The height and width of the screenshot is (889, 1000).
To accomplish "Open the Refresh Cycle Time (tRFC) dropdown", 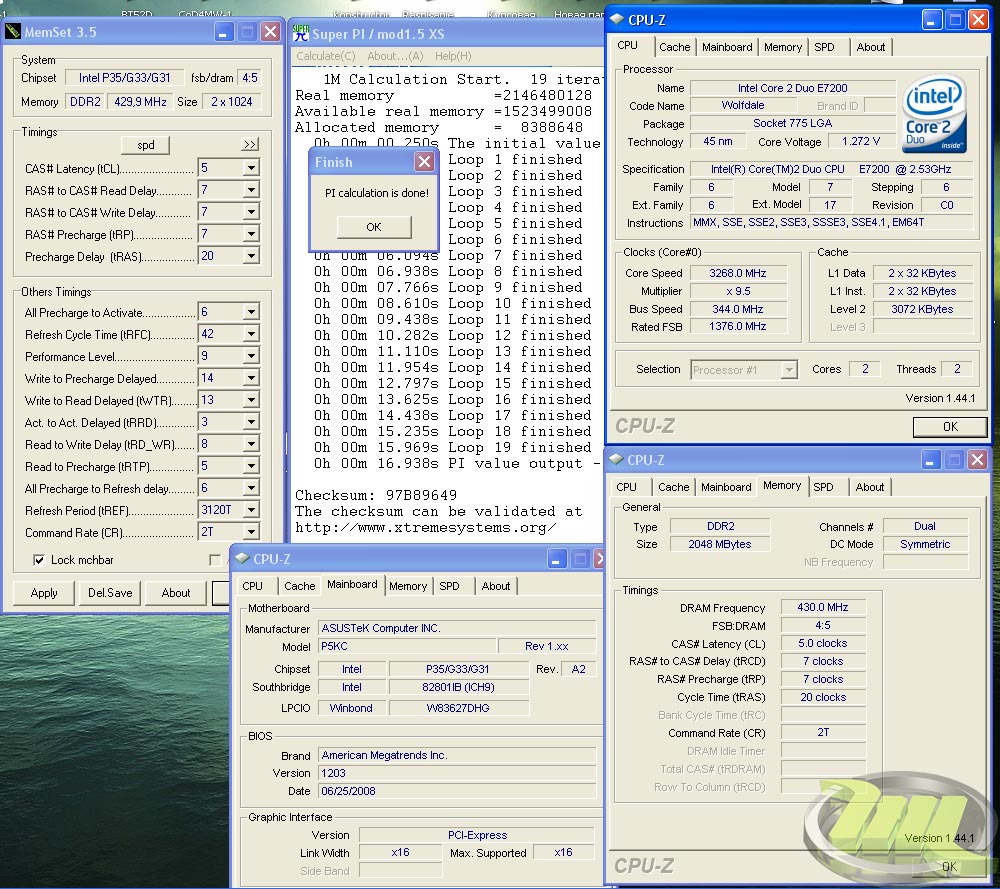I will pos(251,334).
